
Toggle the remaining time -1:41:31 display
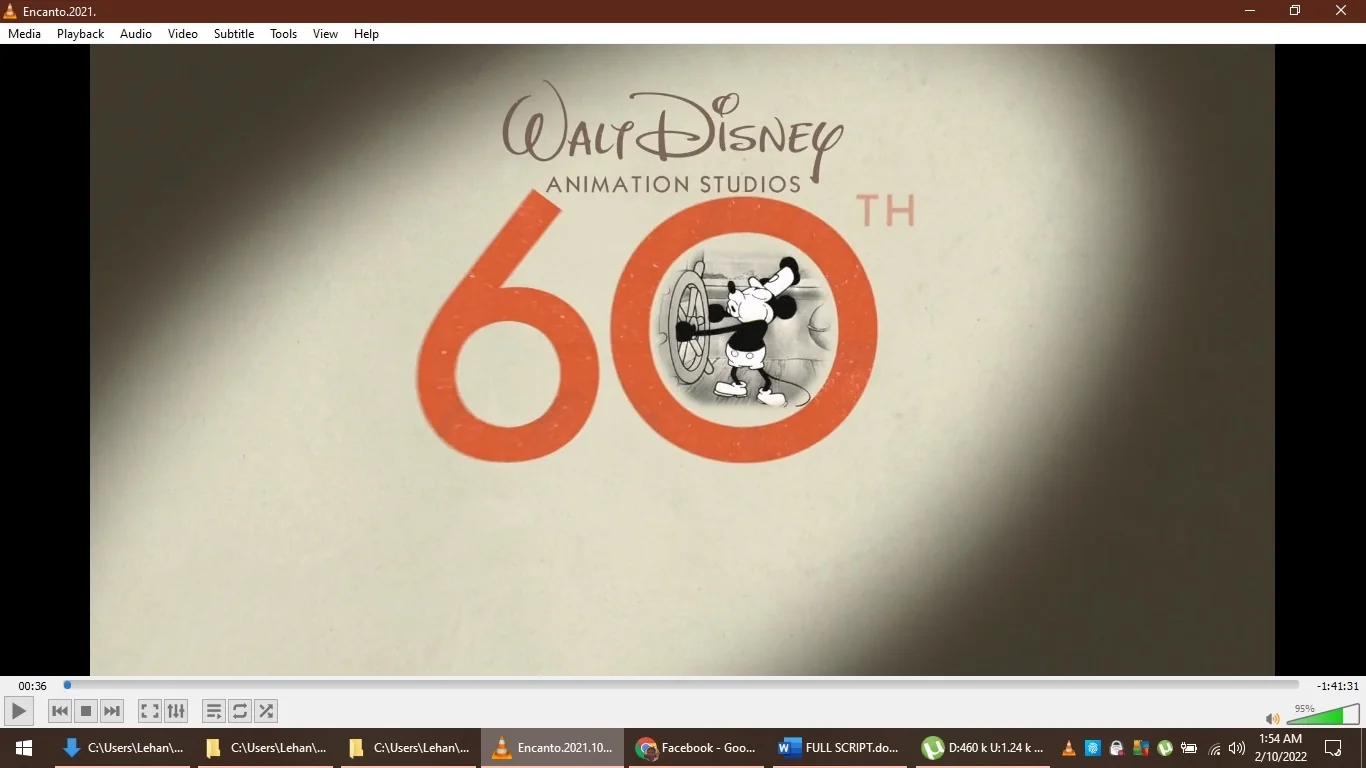[x=1337, y=686]
